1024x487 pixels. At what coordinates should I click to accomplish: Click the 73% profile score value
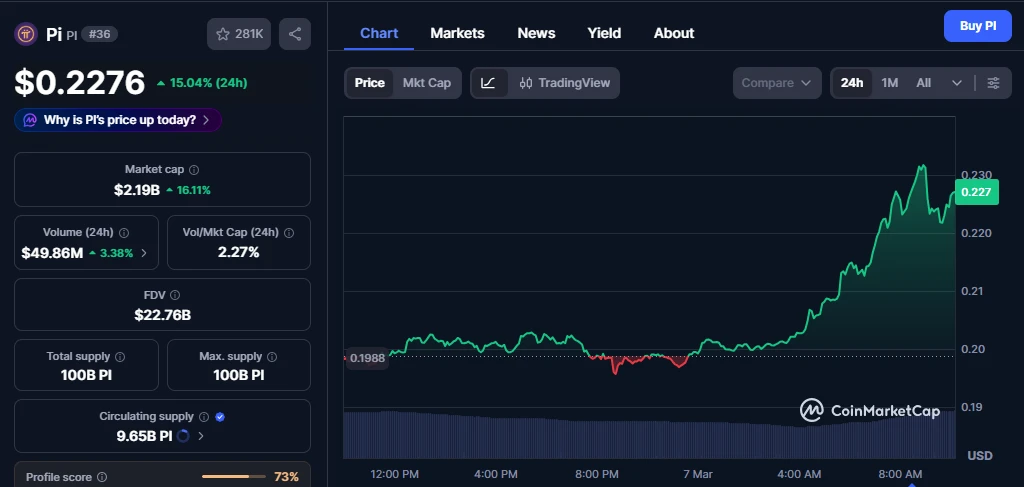tap(286, 477)
